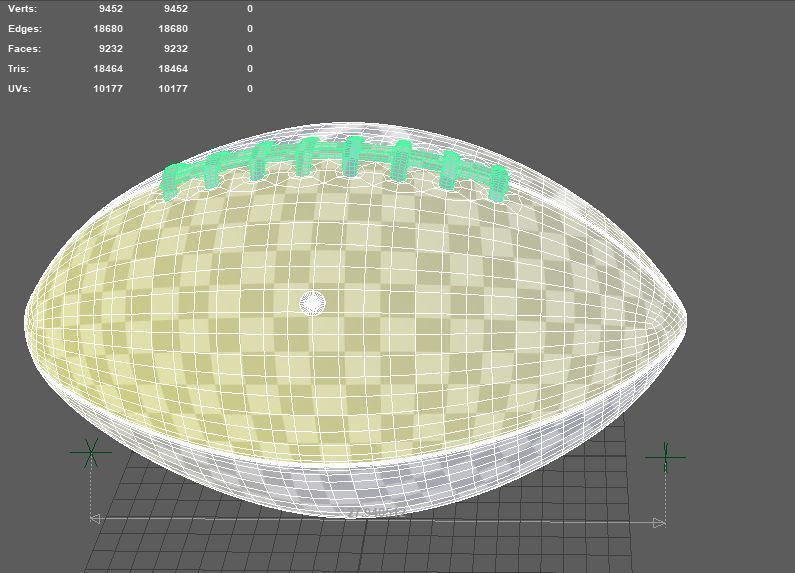The image size is (795, 573).
Task: Click the "UVs:" label in poly count HUD
Action: [19, 88]
